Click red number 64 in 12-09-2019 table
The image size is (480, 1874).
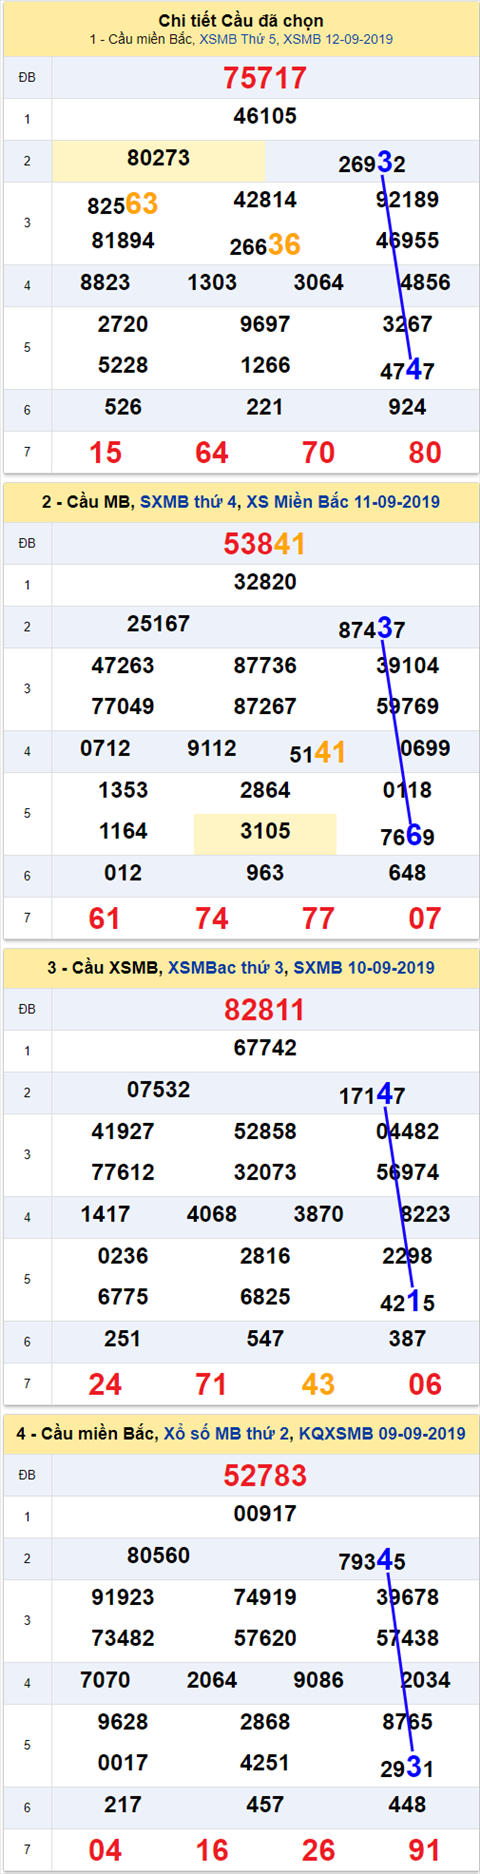tap(212, 453)
